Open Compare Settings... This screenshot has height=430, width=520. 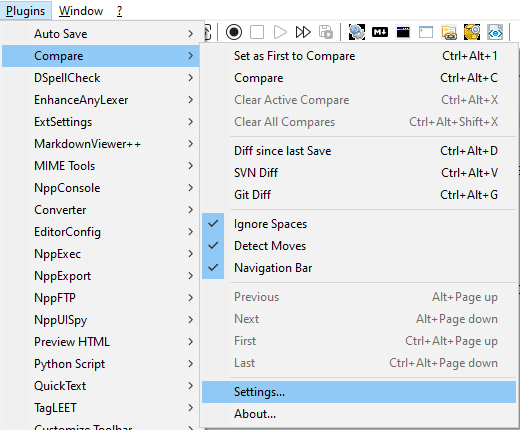click(x=359, y=392)
